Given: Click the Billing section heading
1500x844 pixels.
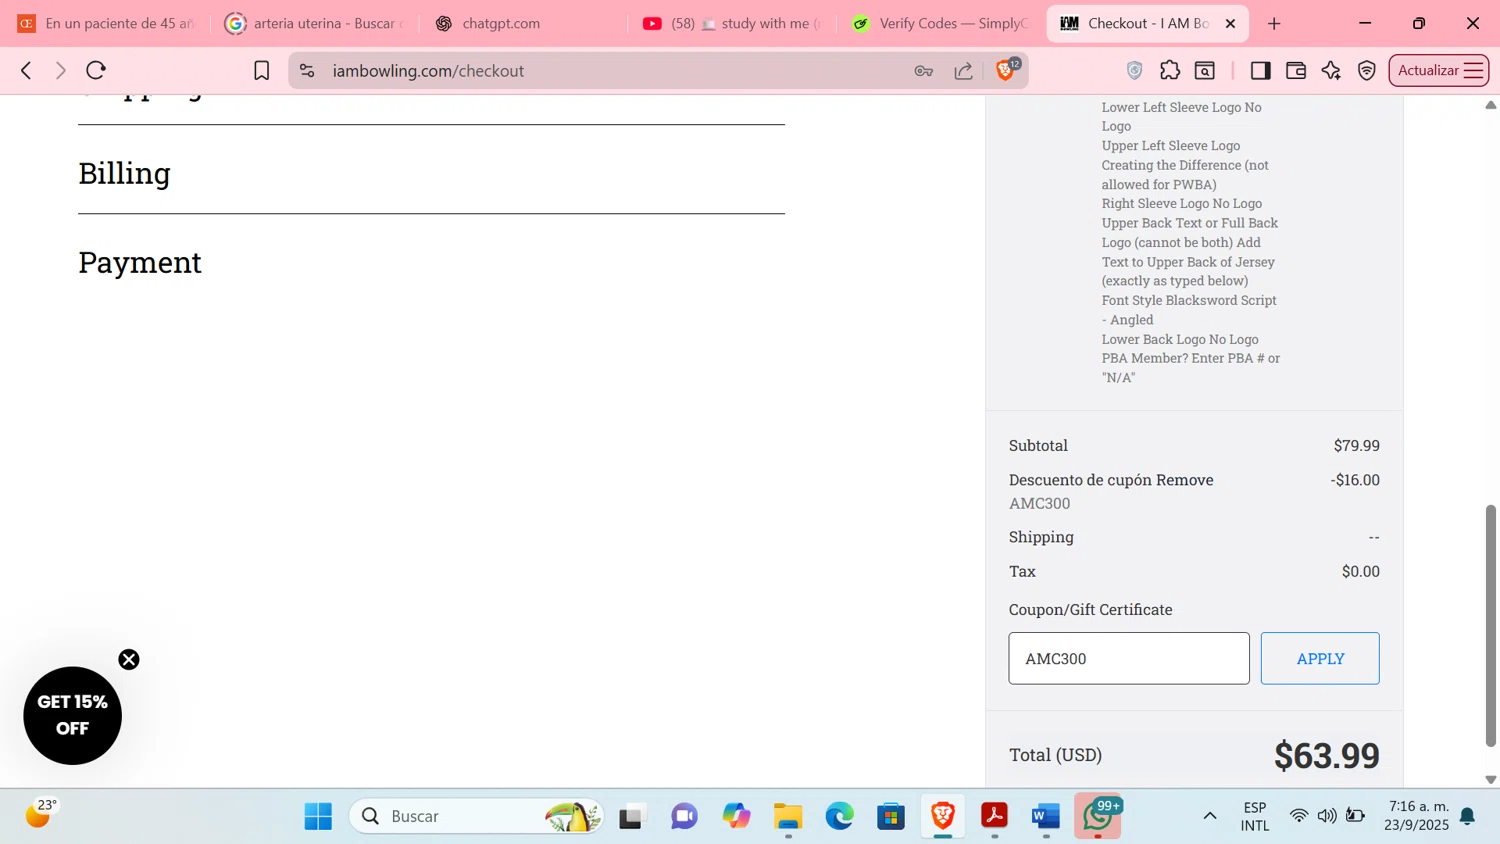Looking at the screenshot, I should [x=124, y=173].
